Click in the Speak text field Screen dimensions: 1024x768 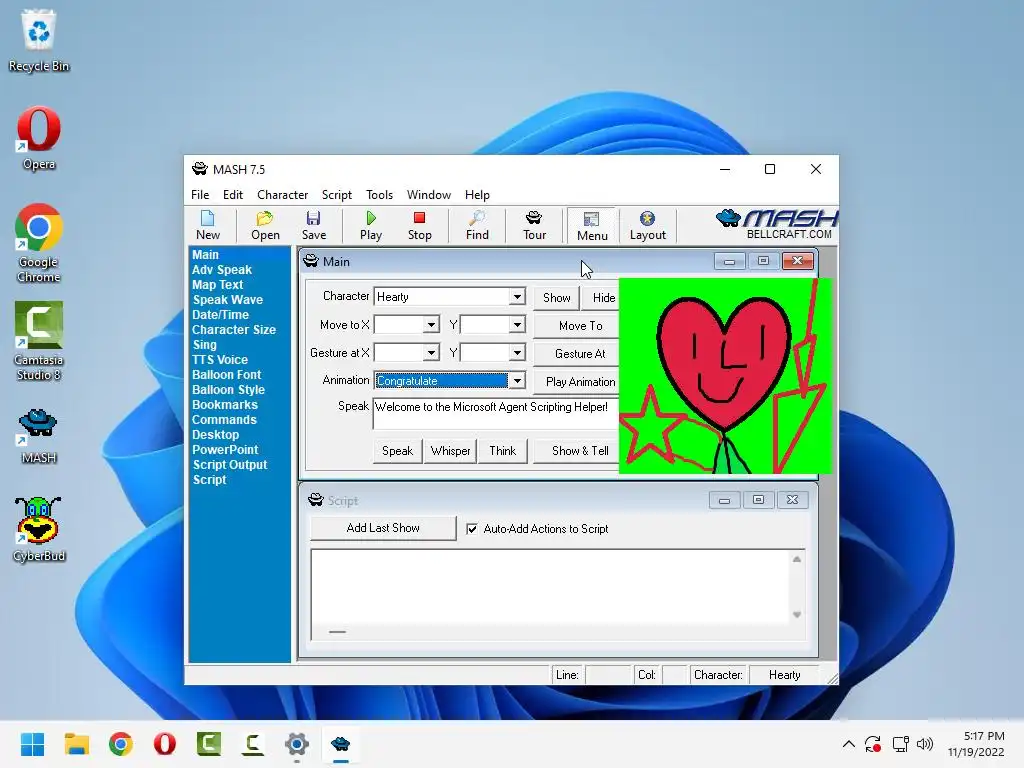coord(496,413)
